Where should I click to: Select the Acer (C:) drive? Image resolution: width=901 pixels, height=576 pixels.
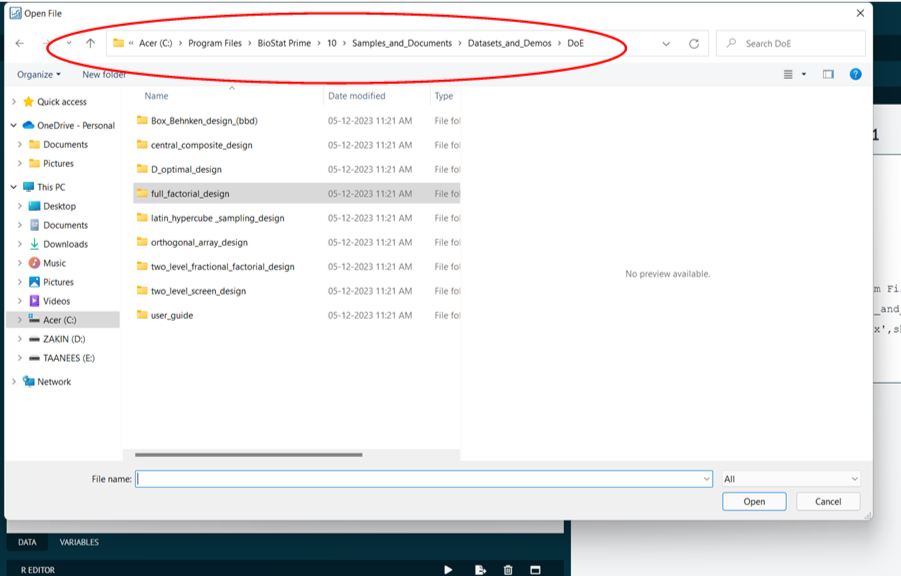(60, 320)
